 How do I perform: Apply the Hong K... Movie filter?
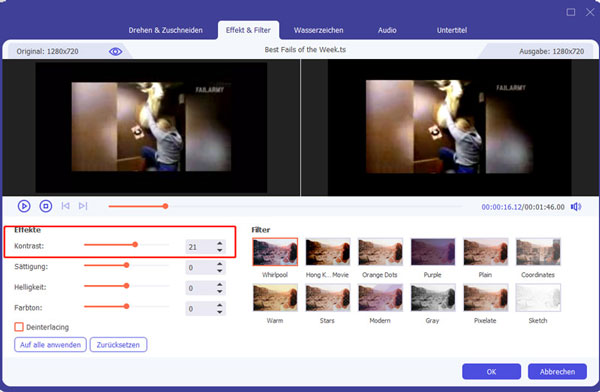point(328,252)
